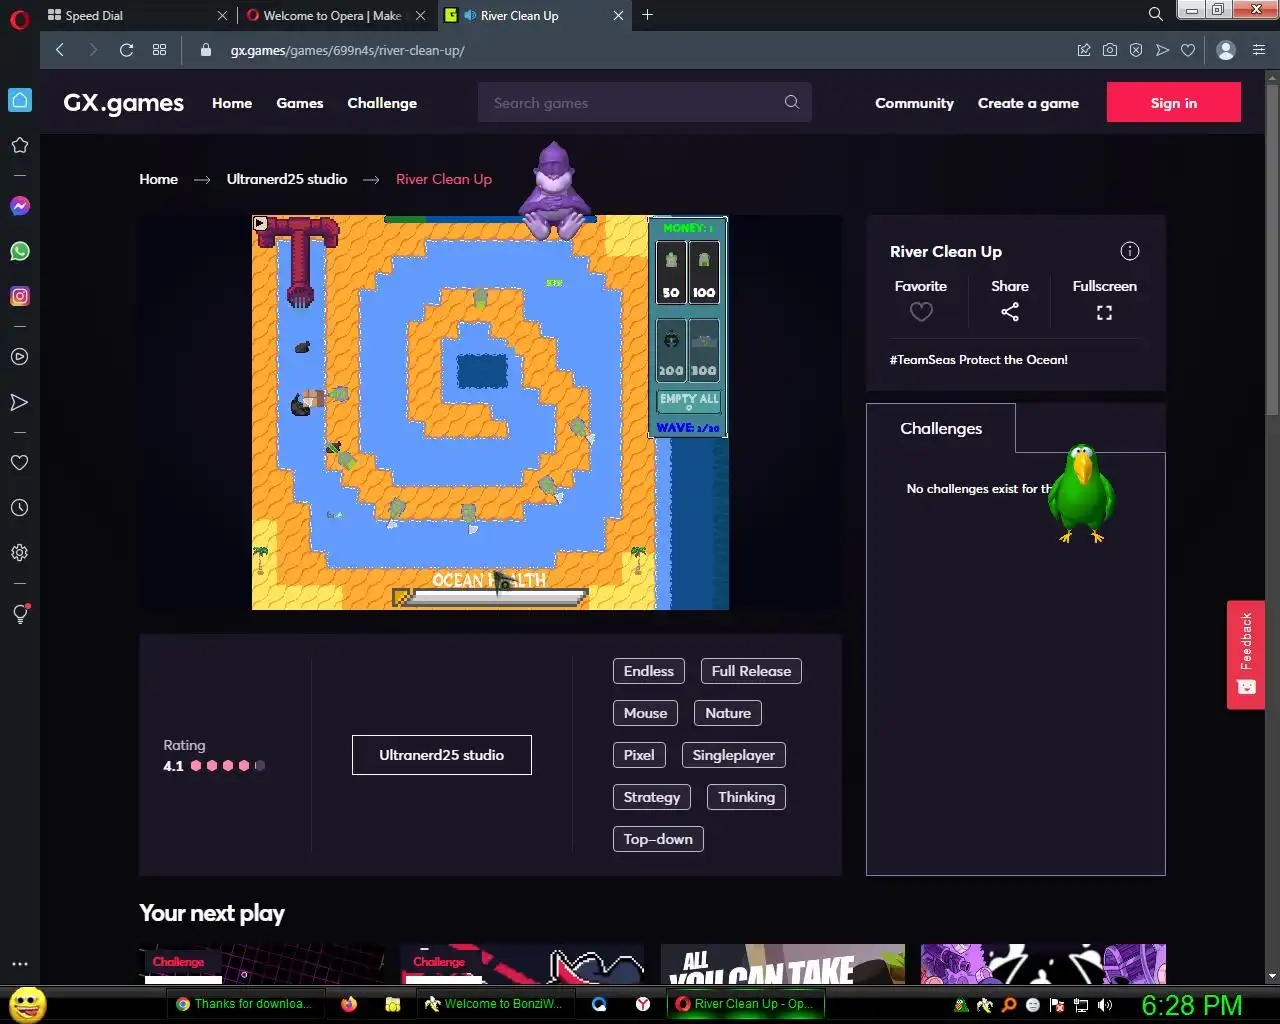Select the Thinking tag
Image resolution: width=1280 pixels, height=1024 pixels.
pos(746,797)
